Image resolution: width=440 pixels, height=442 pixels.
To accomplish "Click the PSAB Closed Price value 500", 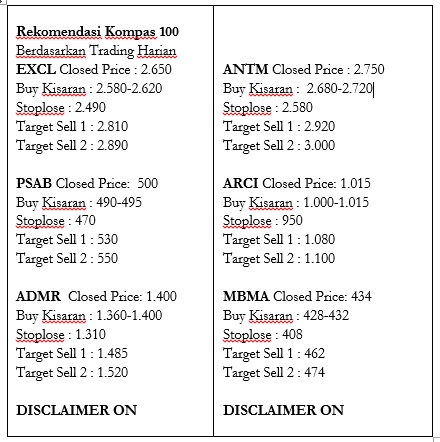I will click(148, 183).
